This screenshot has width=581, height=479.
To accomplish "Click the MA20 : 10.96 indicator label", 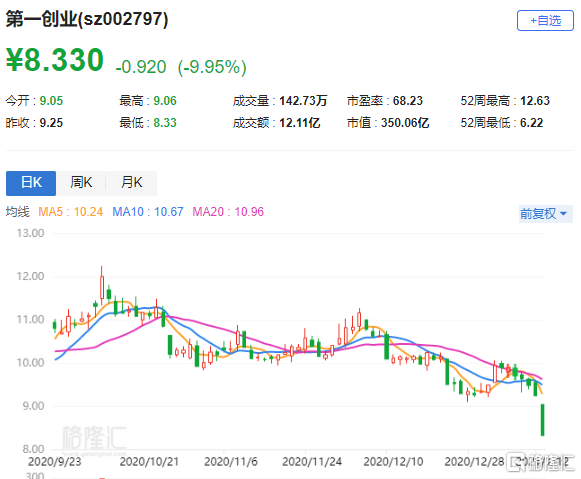I will 228,212.
